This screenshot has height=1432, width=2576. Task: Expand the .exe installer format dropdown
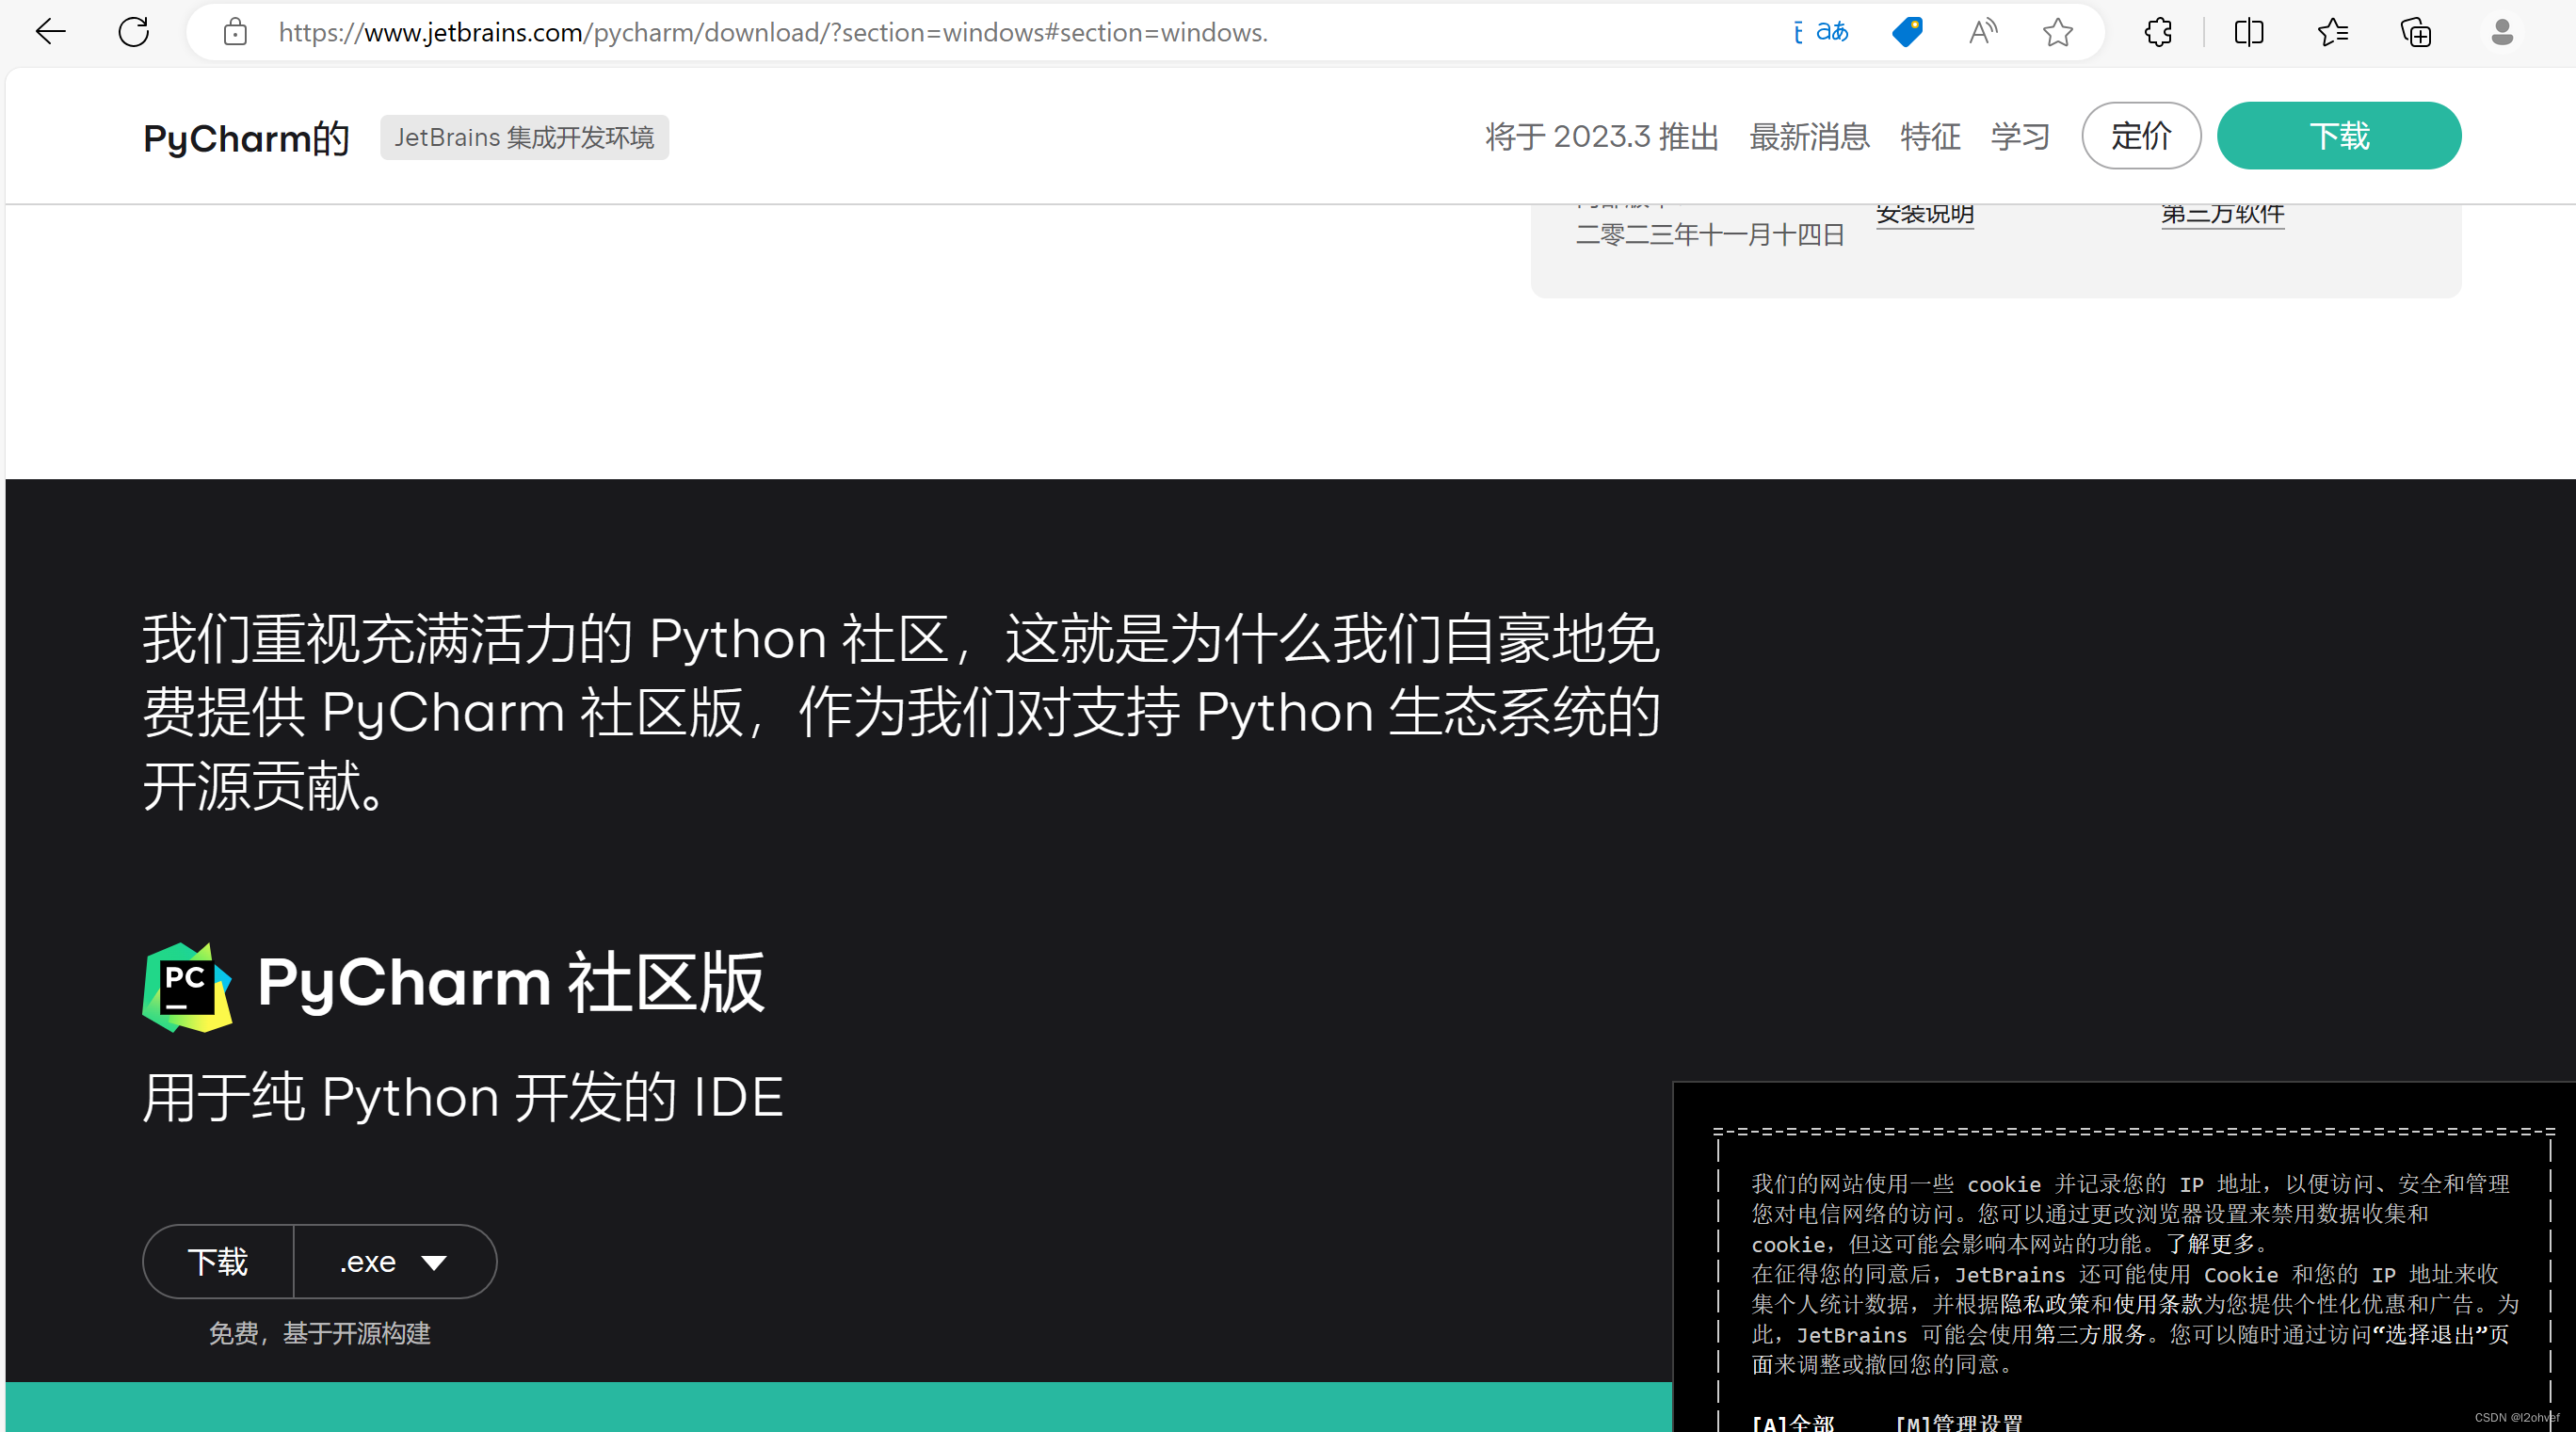pyautogui.click(x=394, y=1261)
